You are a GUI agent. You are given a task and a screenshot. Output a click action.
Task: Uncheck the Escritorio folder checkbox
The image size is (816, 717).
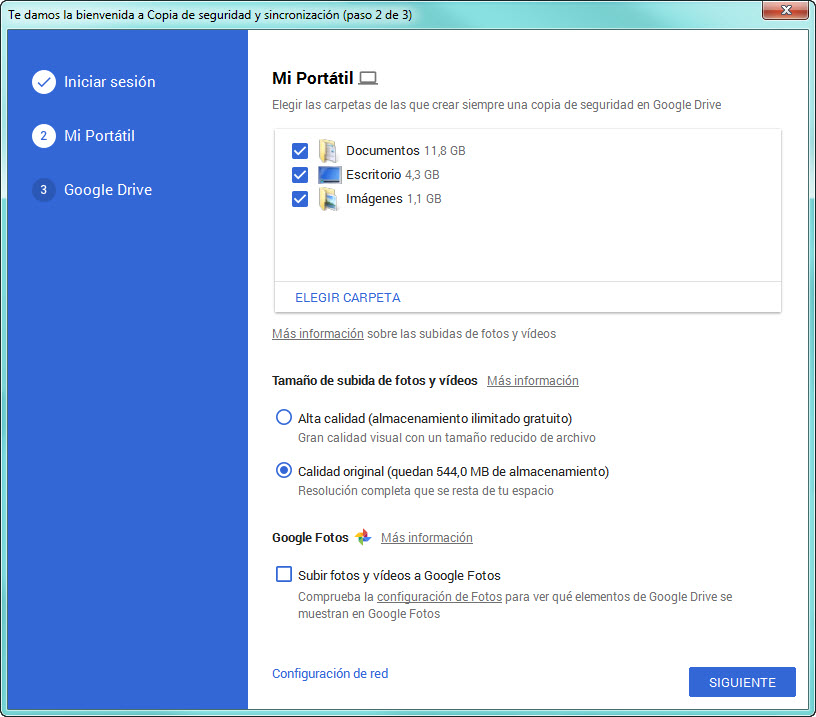(x=300, y=175)
